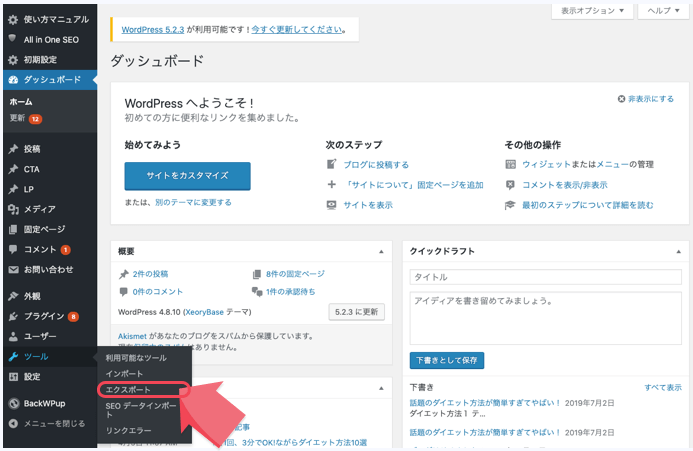Open 更新 with 12 badge
The image size is (693, 451).
pyautogui.click(x=26, y=118)
